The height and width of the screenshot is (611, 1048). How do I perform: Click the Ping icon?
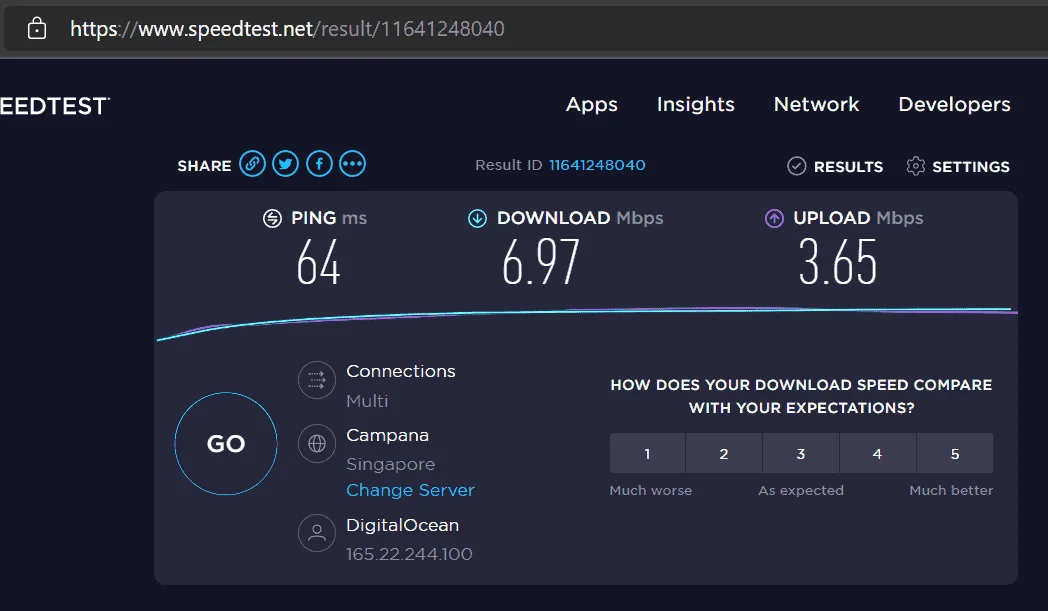272,219
